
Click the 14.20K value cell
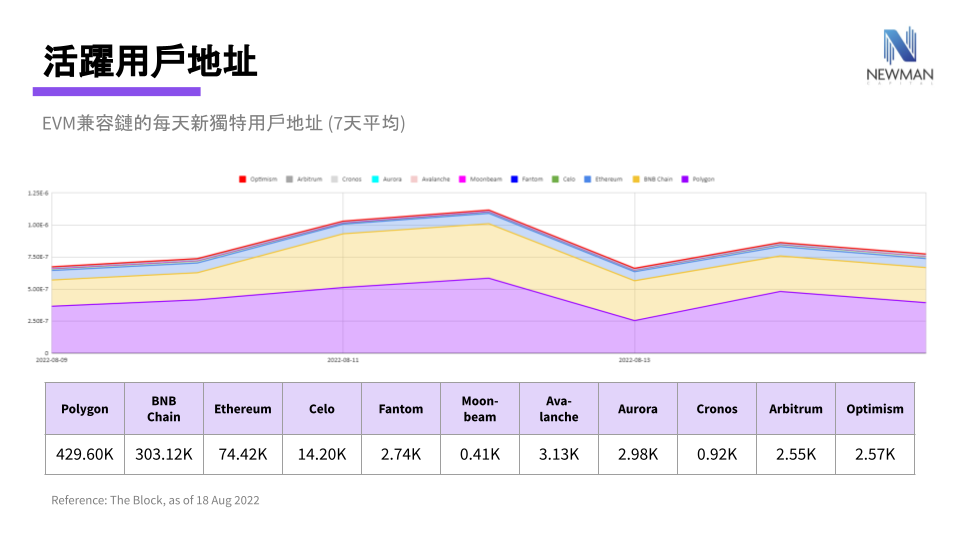click(321, 454)
